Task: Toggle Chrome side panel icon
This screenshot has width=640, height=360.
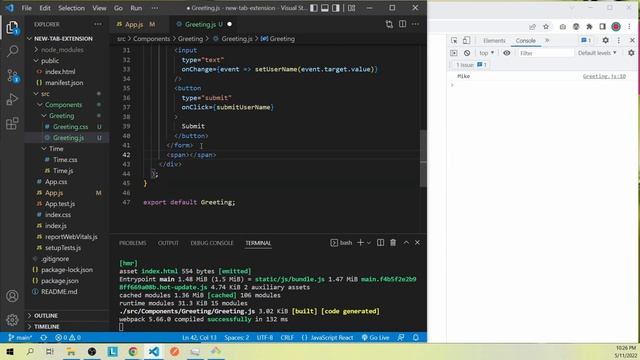Action: click(x=602, y=27)
